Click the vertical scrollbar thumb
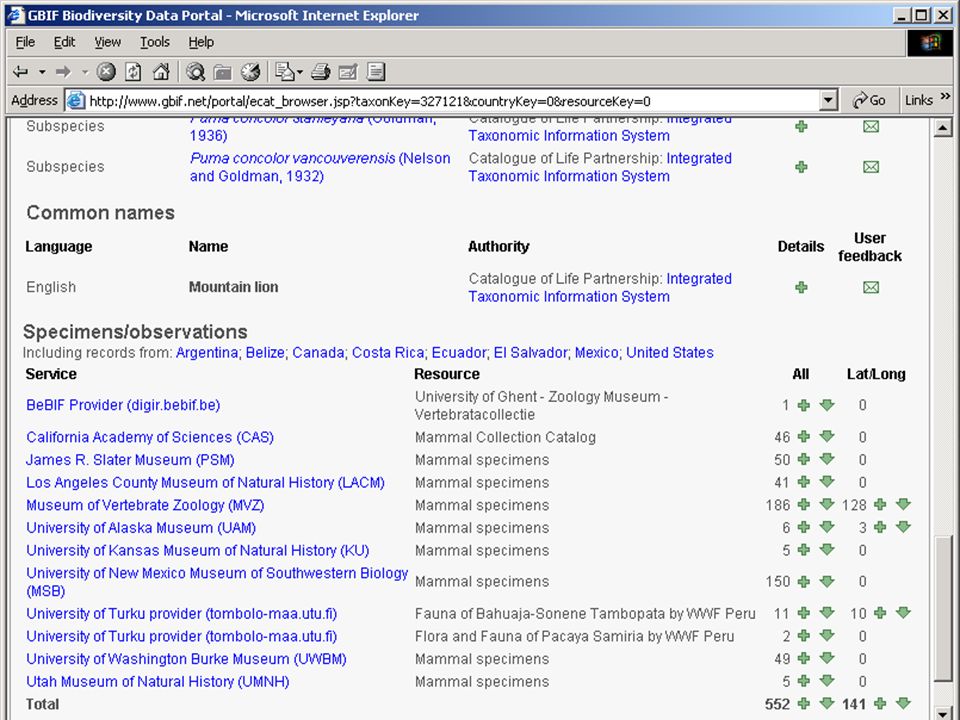 tap(942, 609)
